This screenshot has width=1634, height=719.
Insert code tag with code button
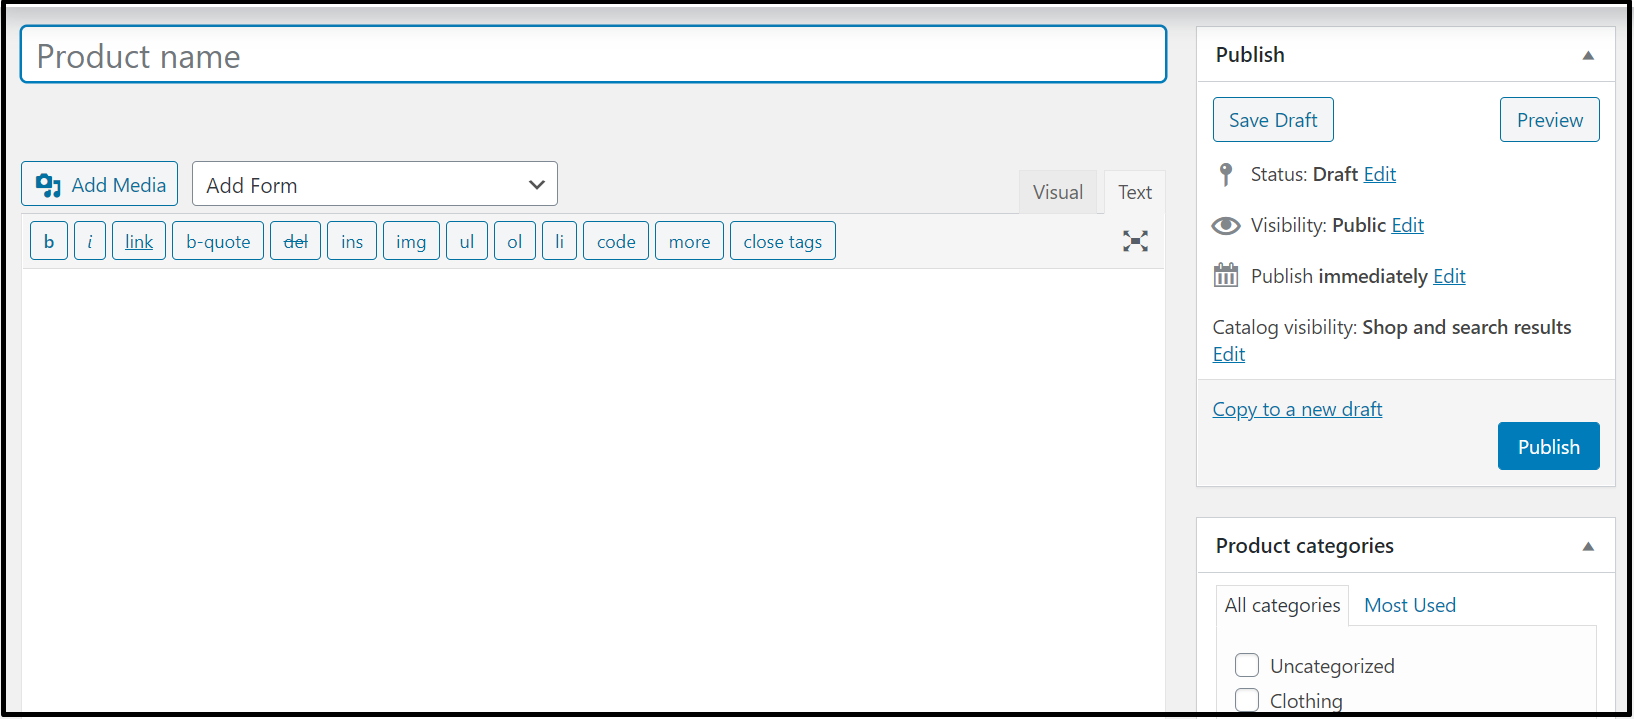[x=616, y=241]
